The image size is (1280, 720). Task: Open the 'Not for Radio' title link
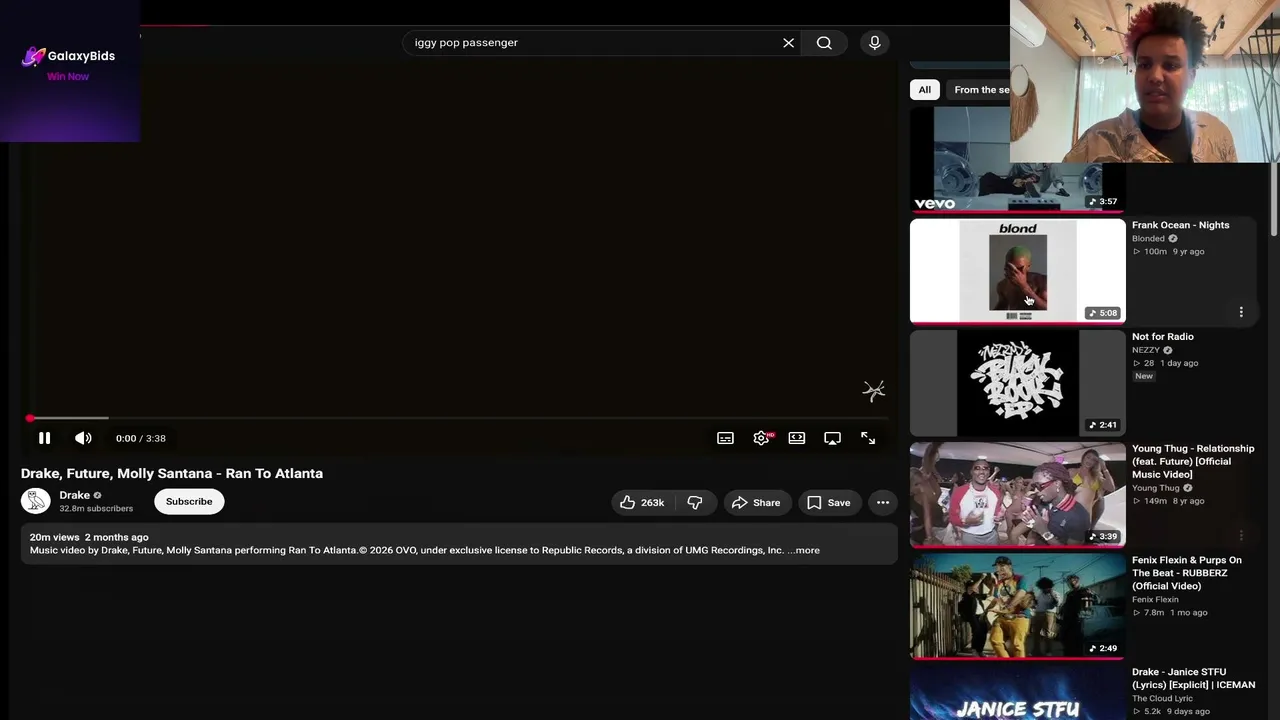(x=1162, y=337)
